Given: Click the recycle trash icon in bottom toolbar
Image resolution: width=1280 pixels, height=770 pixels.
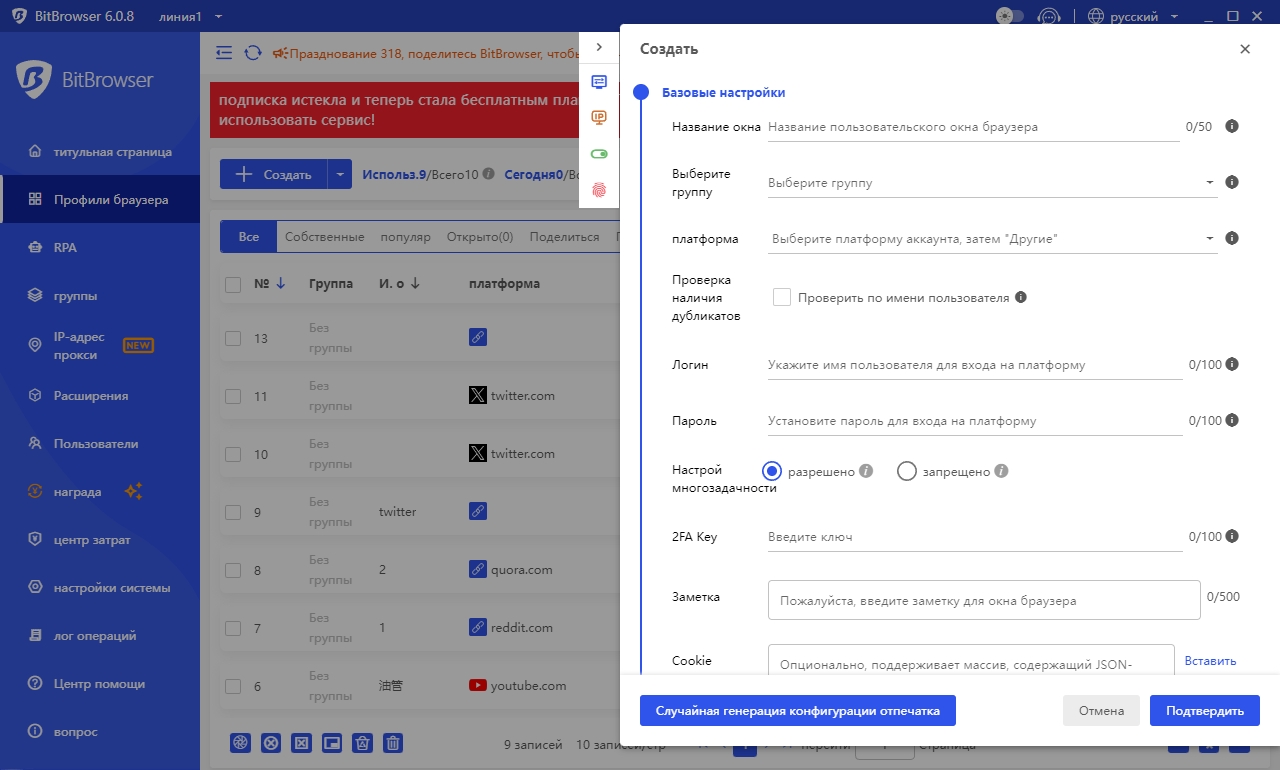Looking at the screenshot, I should (x=363, y=743).
